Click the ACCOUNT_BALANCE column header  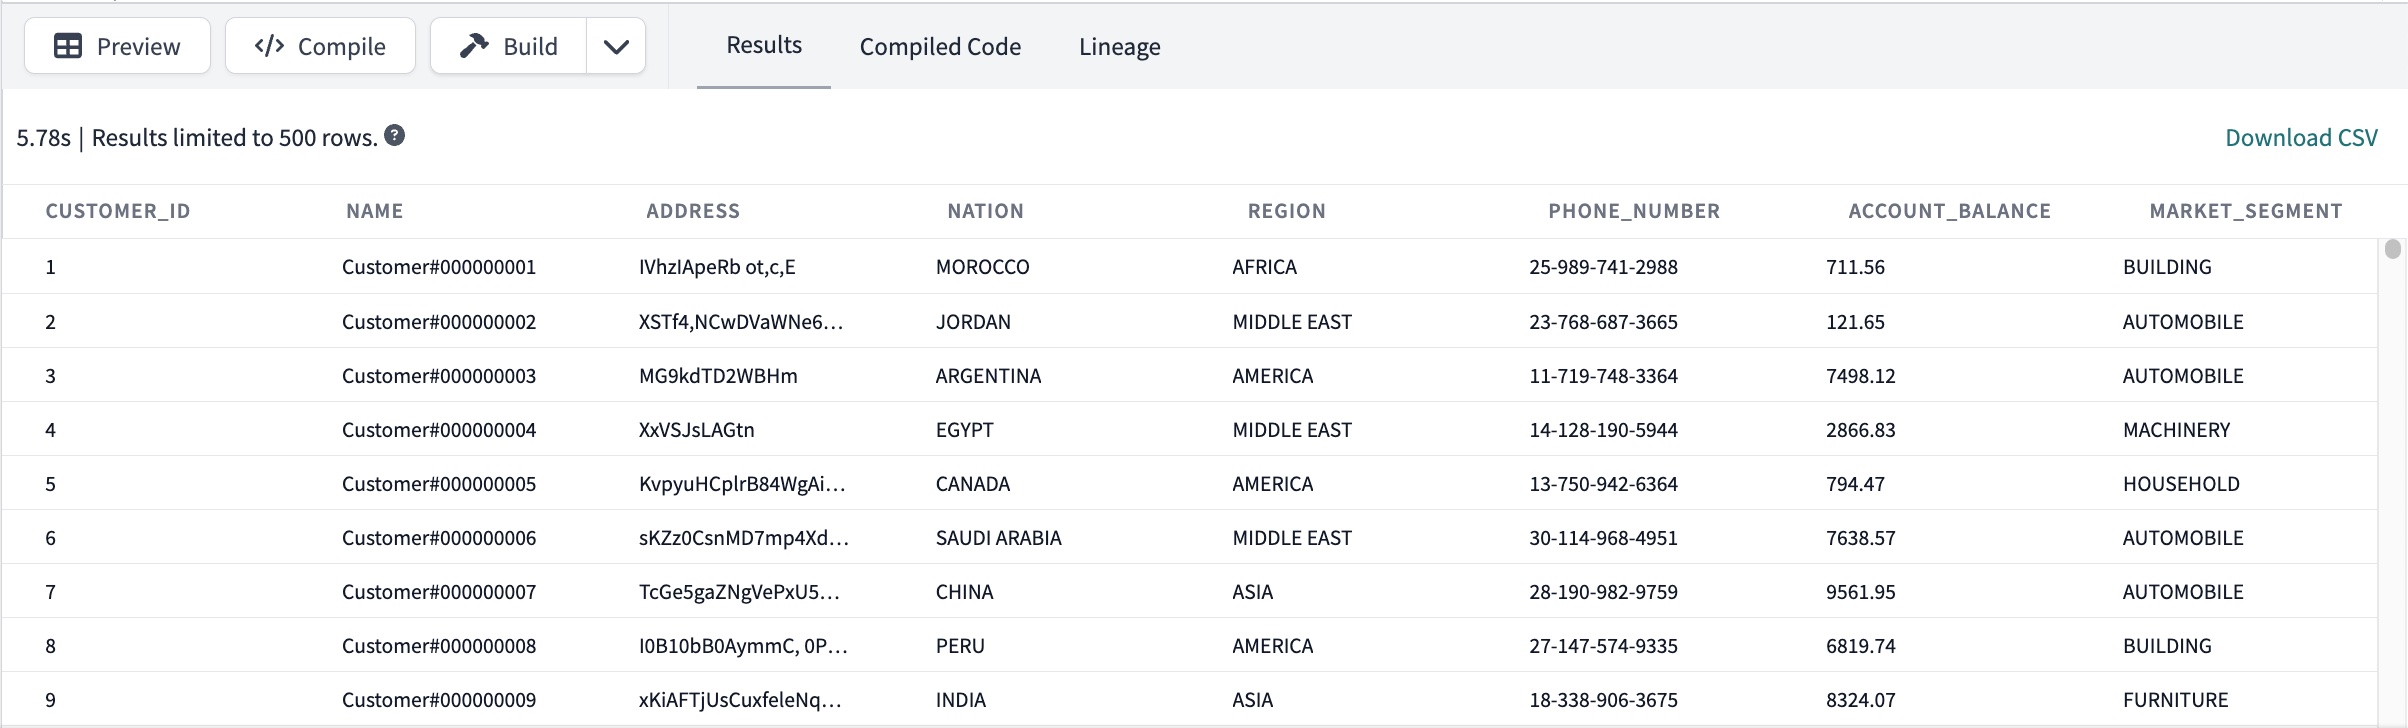(x=1948, y=210)
